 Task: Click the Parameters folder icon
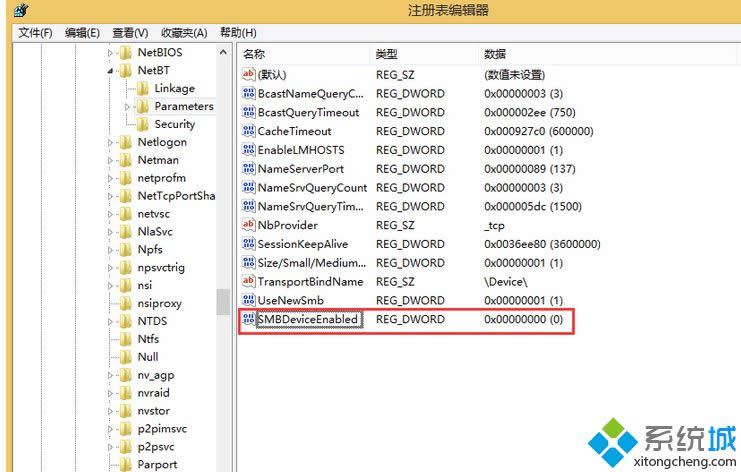[x=143, y=106]
